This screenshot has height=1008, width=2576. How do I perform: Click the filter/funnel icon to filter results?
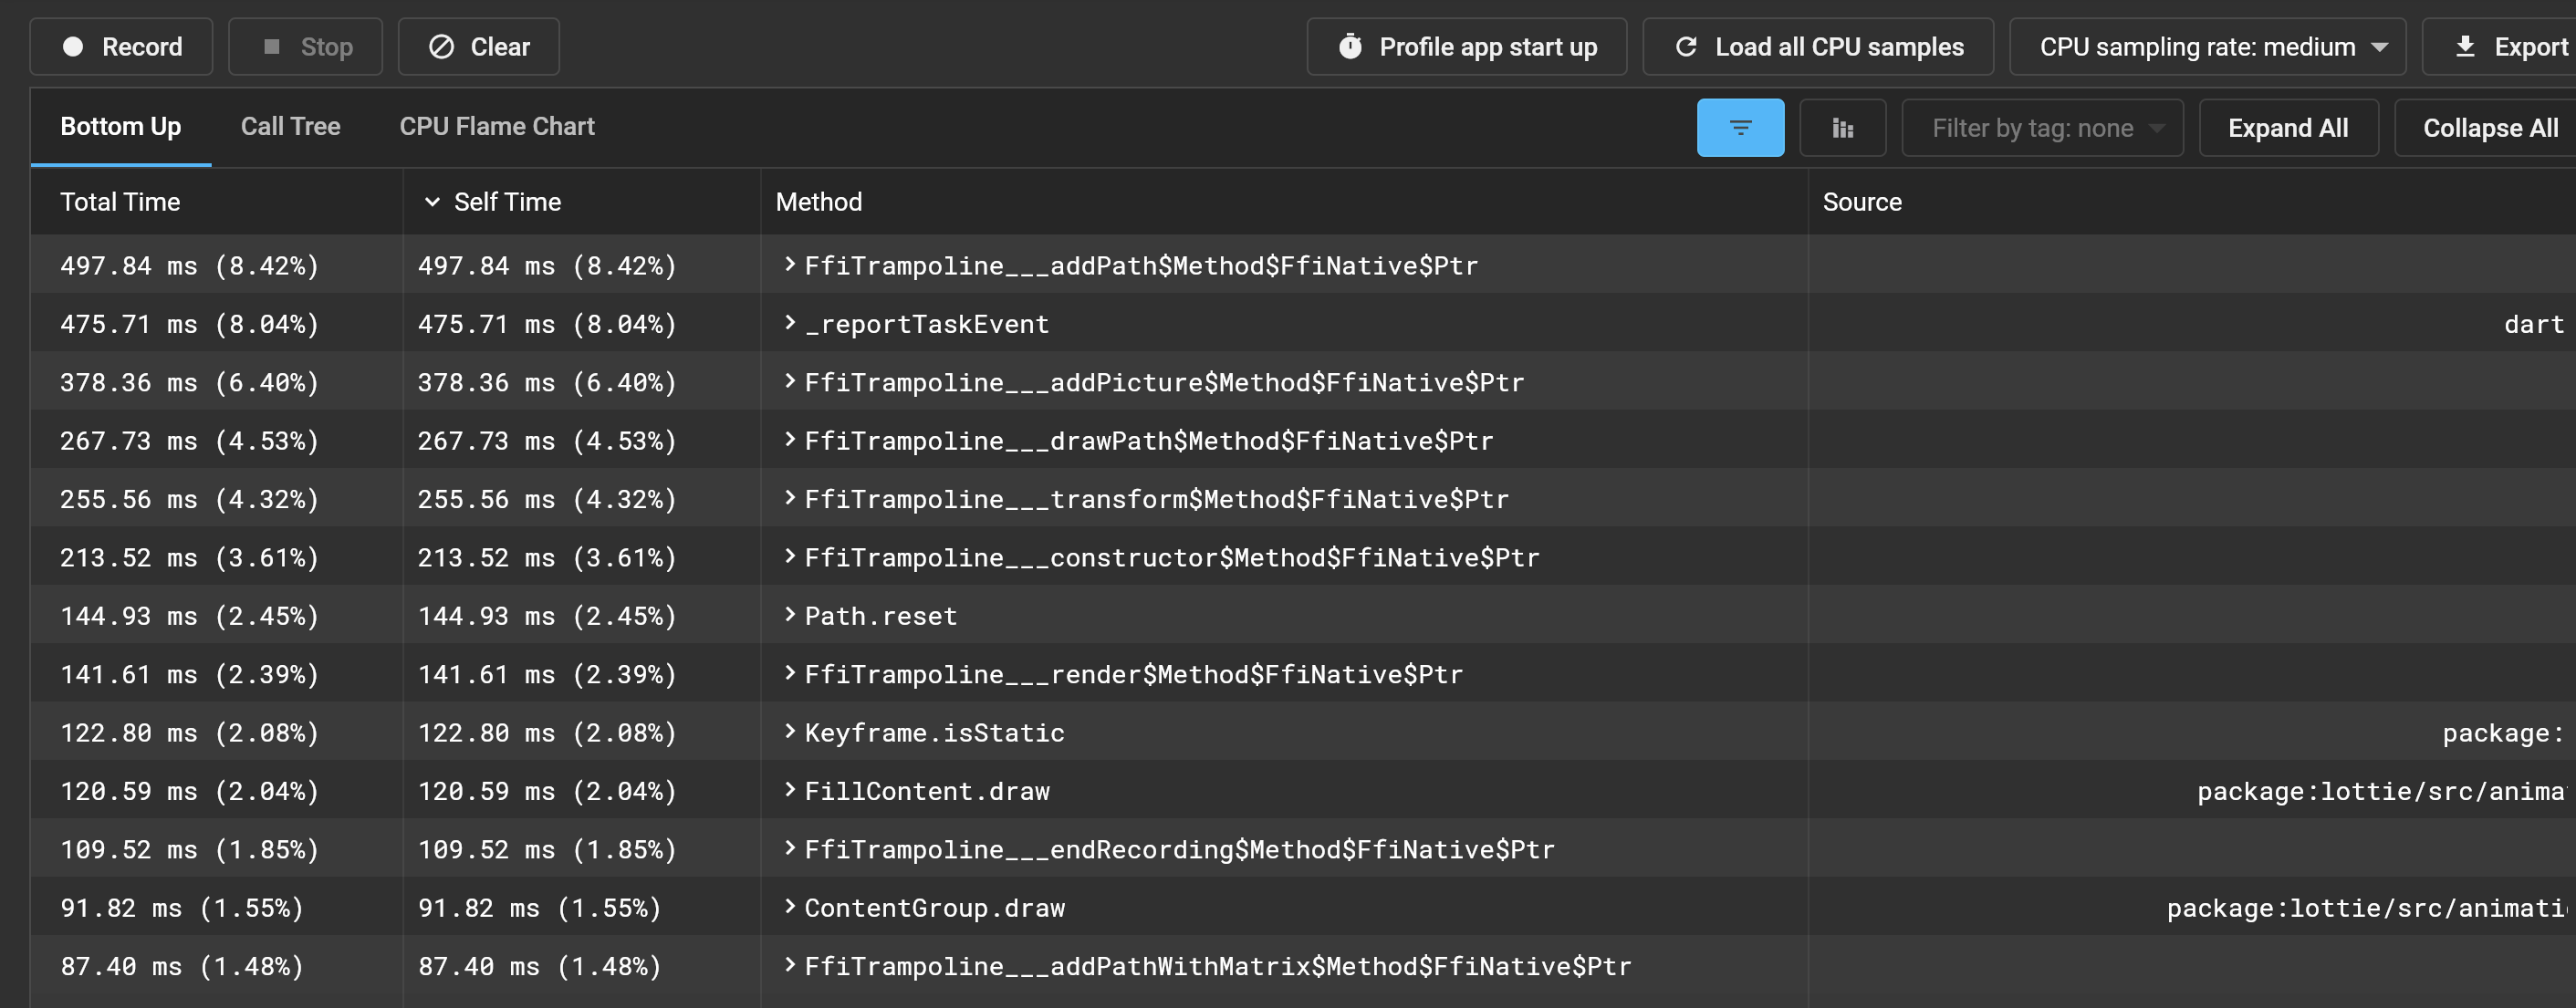[1741, 127]
